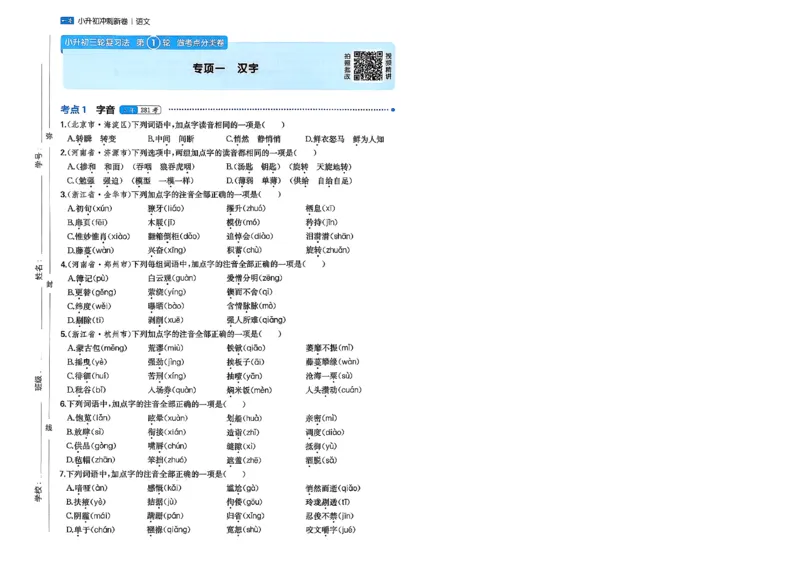Select option "C.悄然 静悄悄" in question 1
The width and height of the screenshot is (800, 566).
point(253,139)
